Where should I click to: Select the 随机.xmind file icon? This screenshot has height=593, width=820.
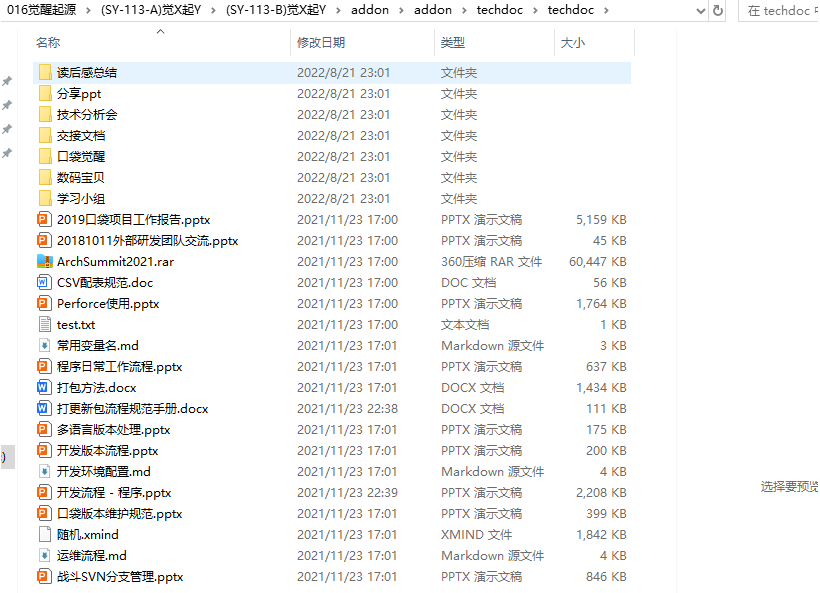pos(44,534)
